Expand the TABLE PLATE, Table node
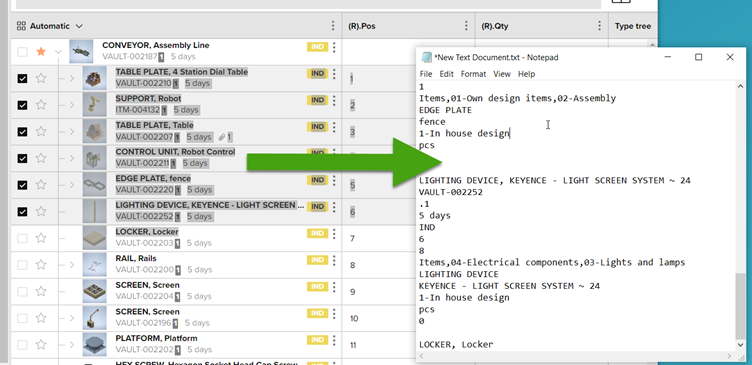 point(72,131)
